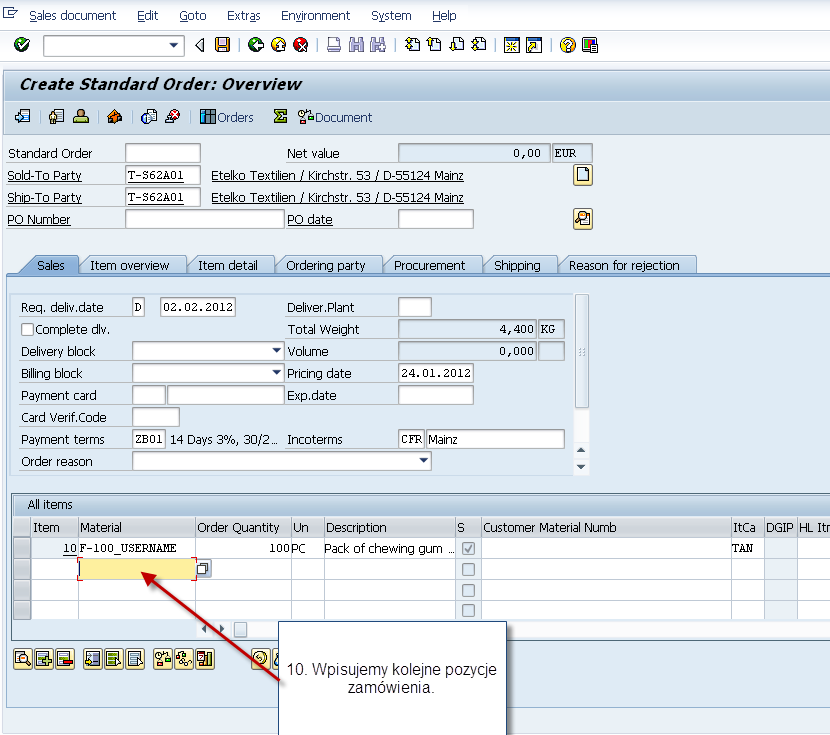830x735 pixels.
Task: Click the Ship-To Party label link
Action: click(44, 197)
